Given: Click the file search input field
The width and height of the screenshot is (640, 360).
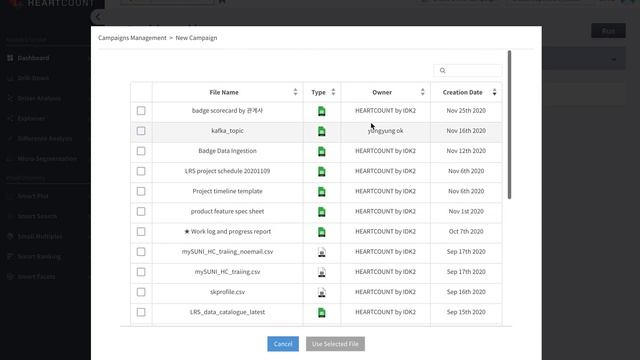Looking at the screenshot, I should point(468,71).
